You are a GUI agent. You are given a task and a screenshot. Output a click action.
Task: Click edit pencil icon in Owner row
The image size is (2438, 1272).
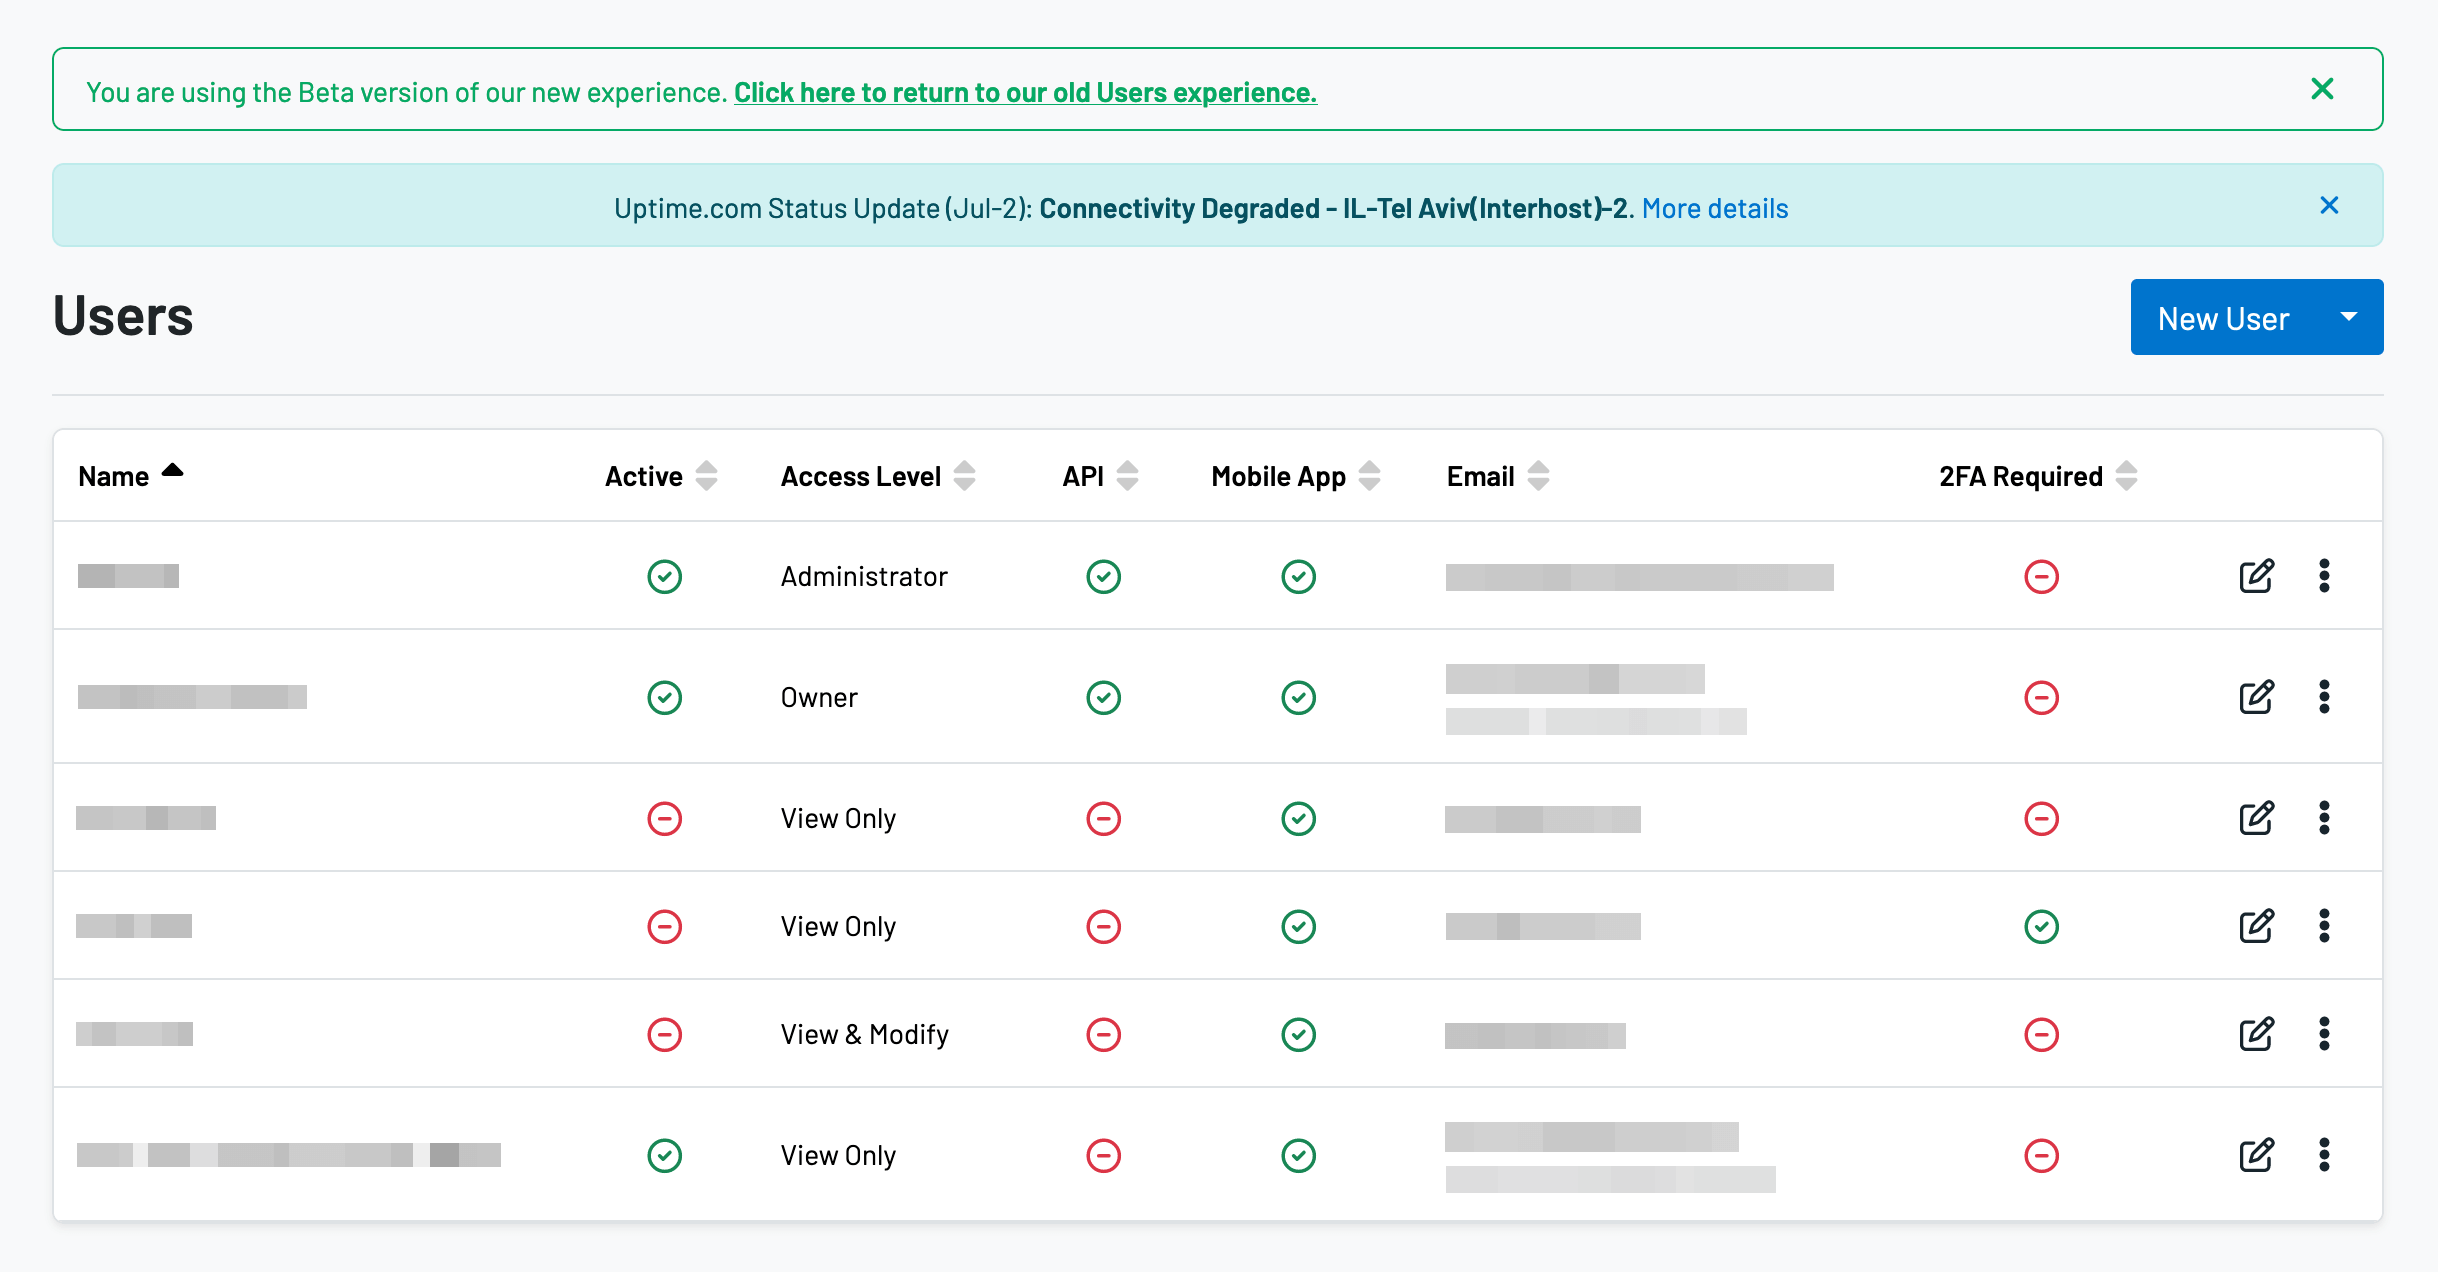tap(2256, 697)
